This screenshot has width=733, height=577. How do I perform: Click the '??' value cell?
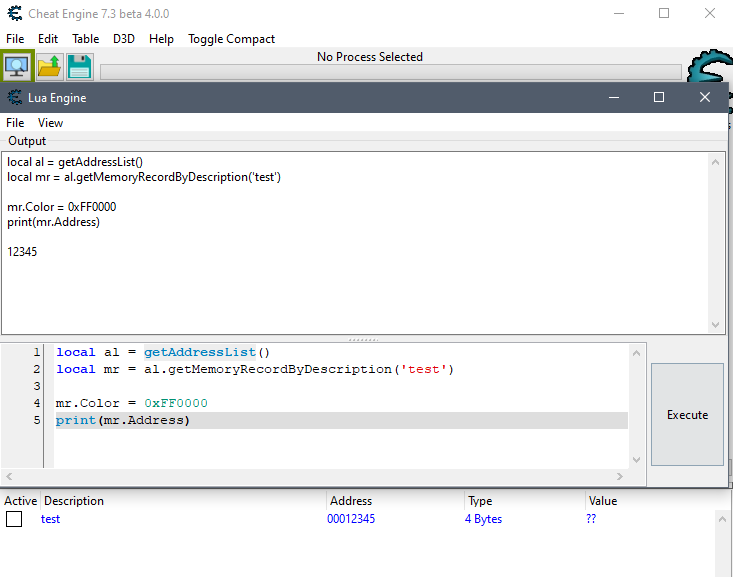tap(591, 519)
